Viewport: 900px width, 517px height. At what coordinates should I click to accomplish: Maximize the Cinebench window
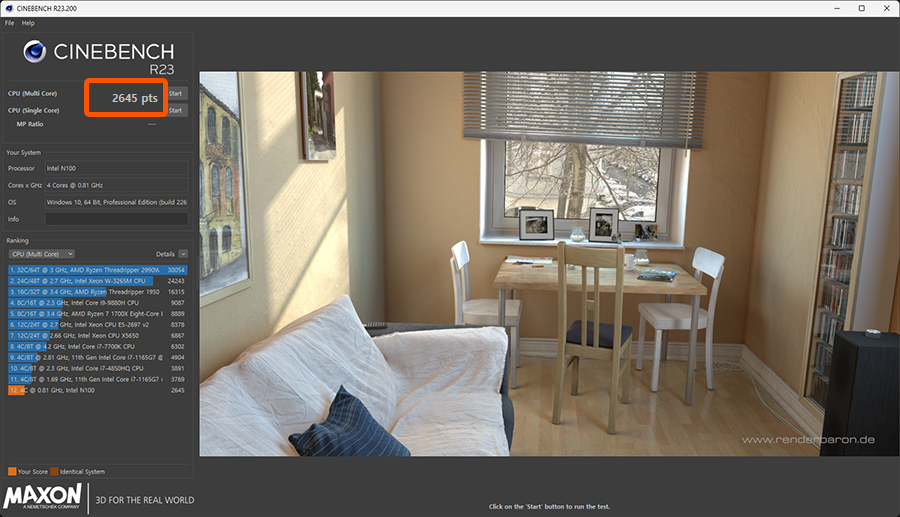tap(862, 8)
